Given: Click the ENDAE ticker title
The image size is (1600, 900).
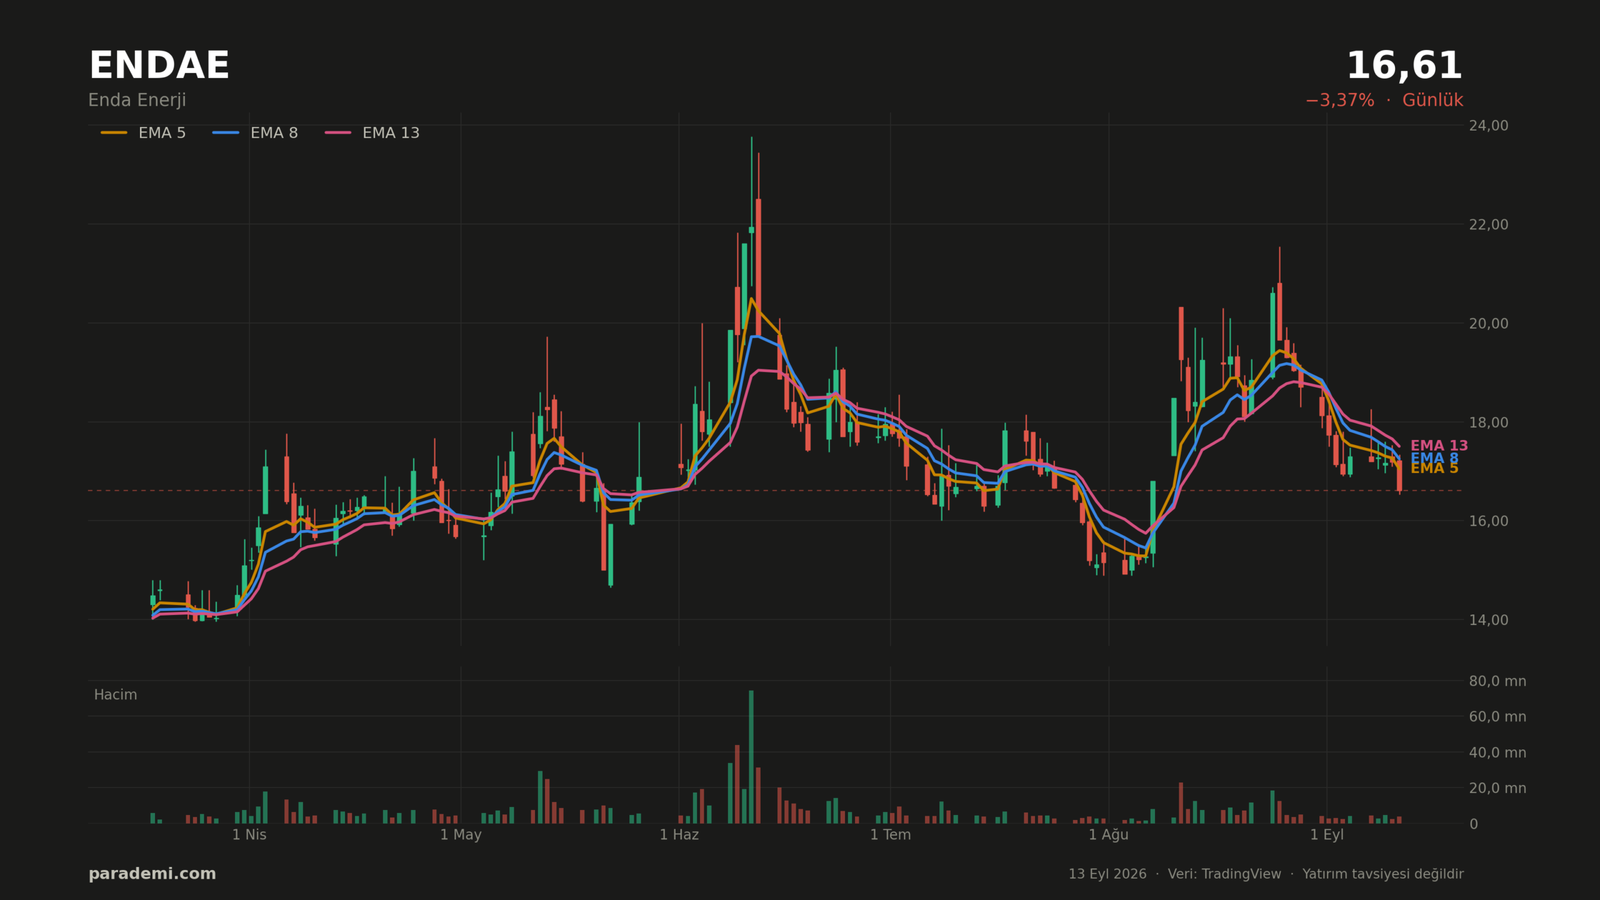Looking at the screenshot, I should click(x=159, y=66).
